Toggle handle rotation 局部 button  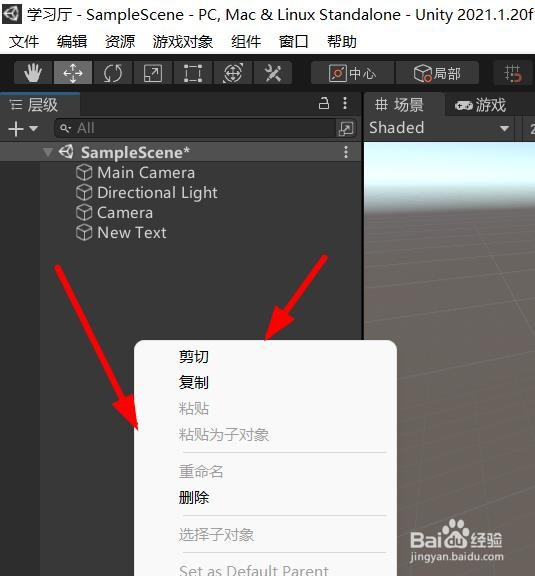(x=437, y=73)
